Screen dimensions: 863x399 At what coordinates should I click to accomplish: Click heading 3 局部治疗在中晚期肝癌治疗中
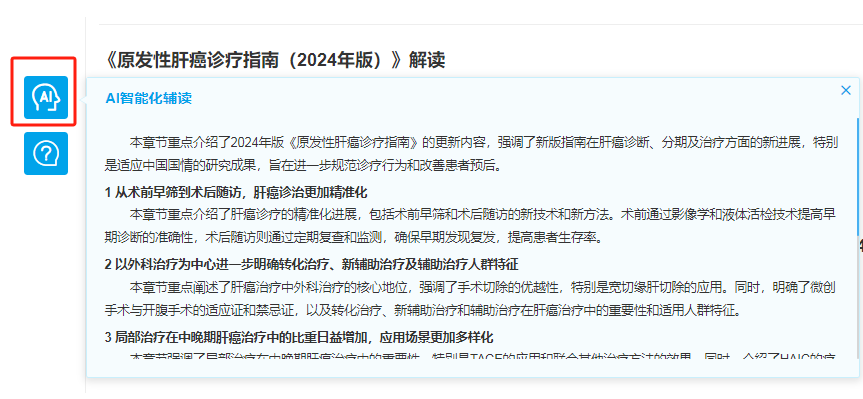click(x=299, y=337)
